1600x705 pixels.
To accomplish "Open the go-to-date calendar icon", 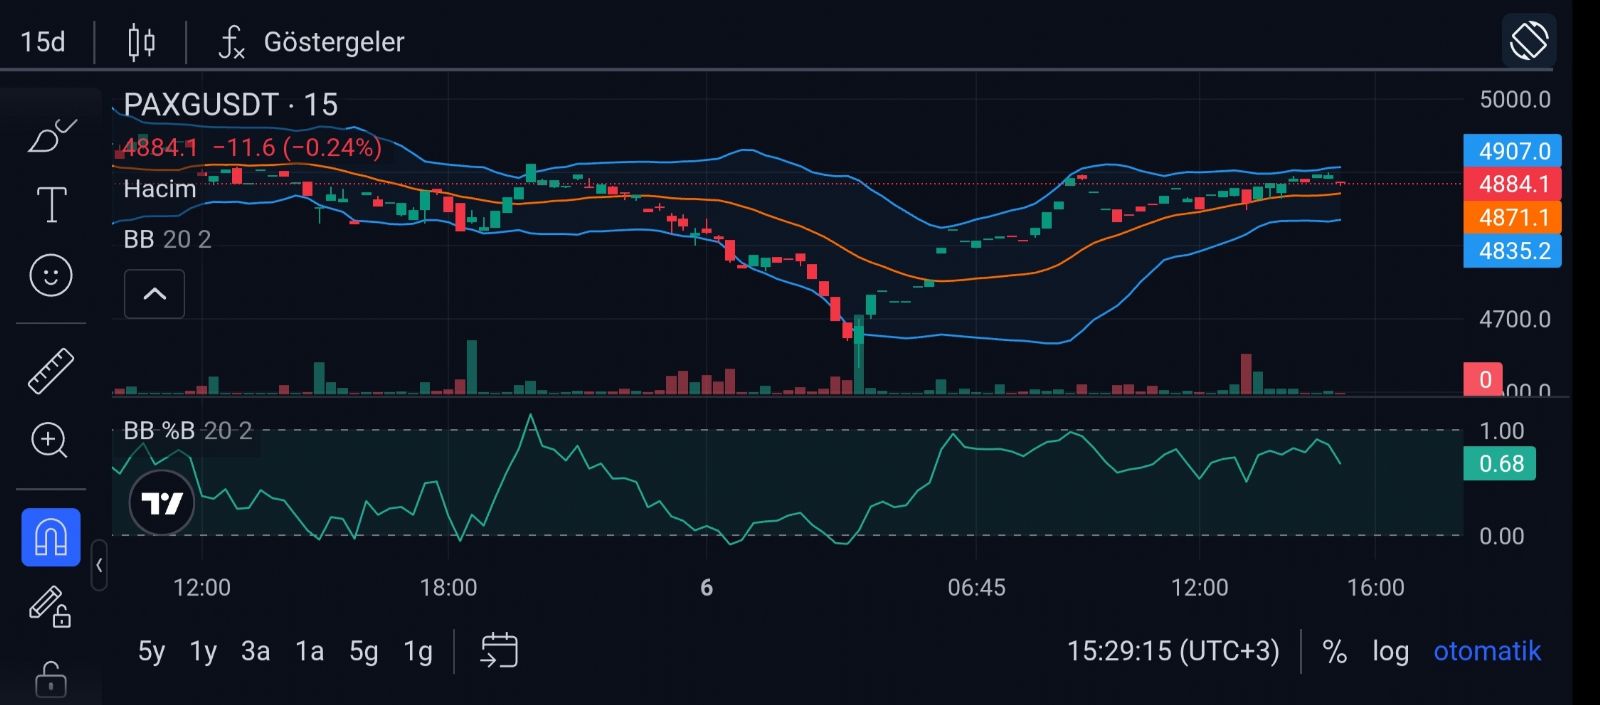I will click(499, 651).
